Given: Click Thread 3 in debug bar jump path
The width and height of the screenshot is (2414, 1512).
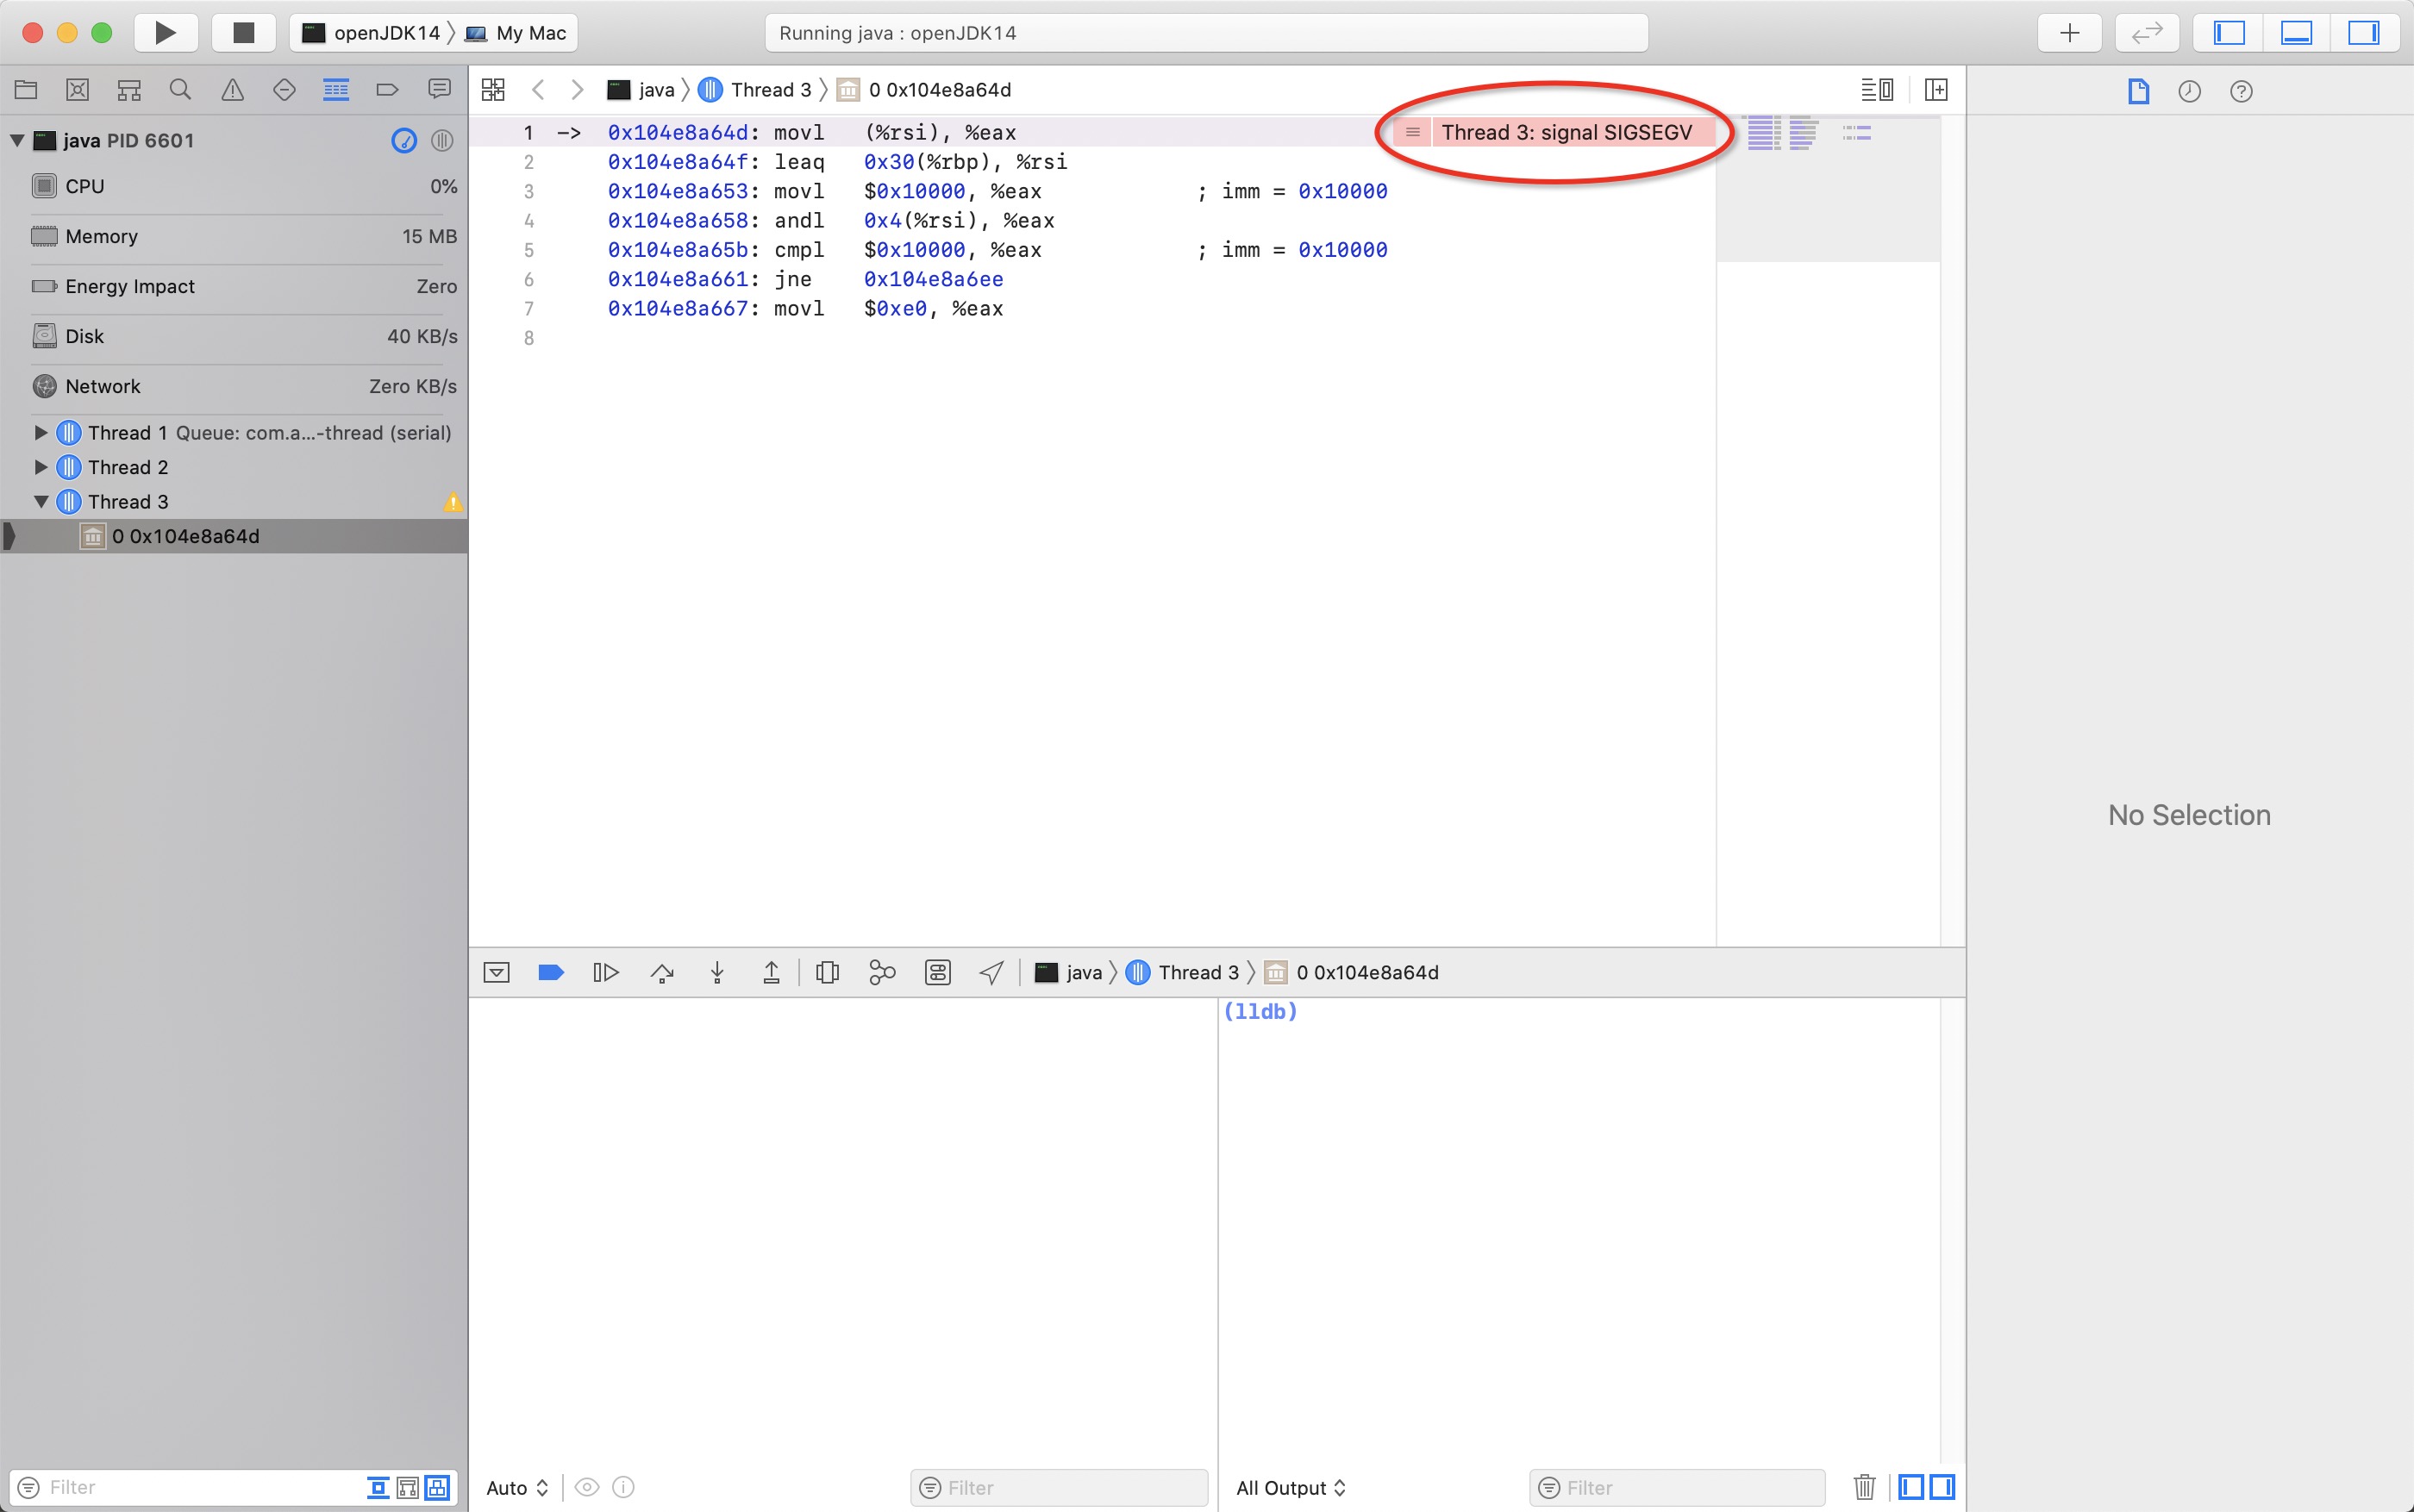Looking at the screenshot, I should pos(1183,973).
